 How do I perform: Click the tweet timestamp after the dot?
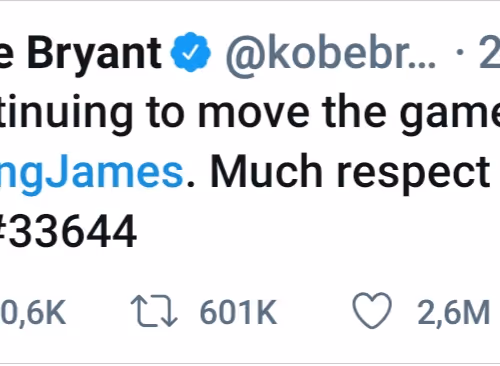[x=489, y=53]
